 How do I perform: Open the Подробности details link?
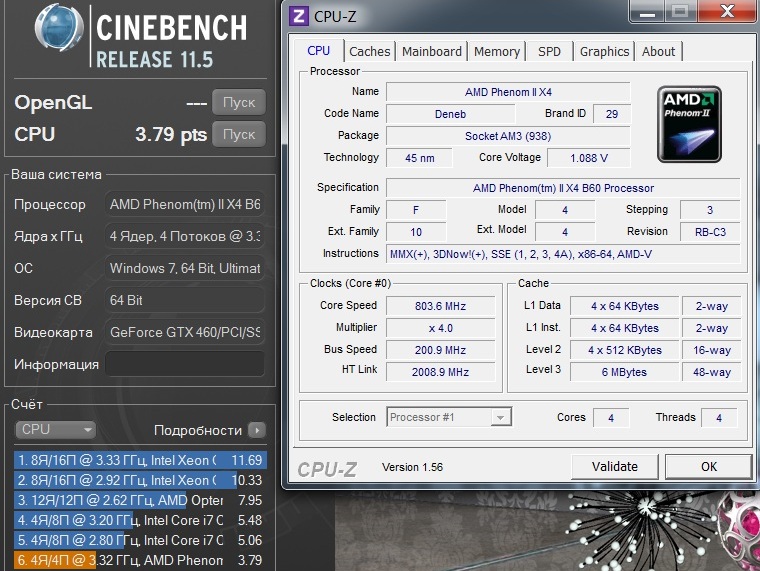coord(198,430)
